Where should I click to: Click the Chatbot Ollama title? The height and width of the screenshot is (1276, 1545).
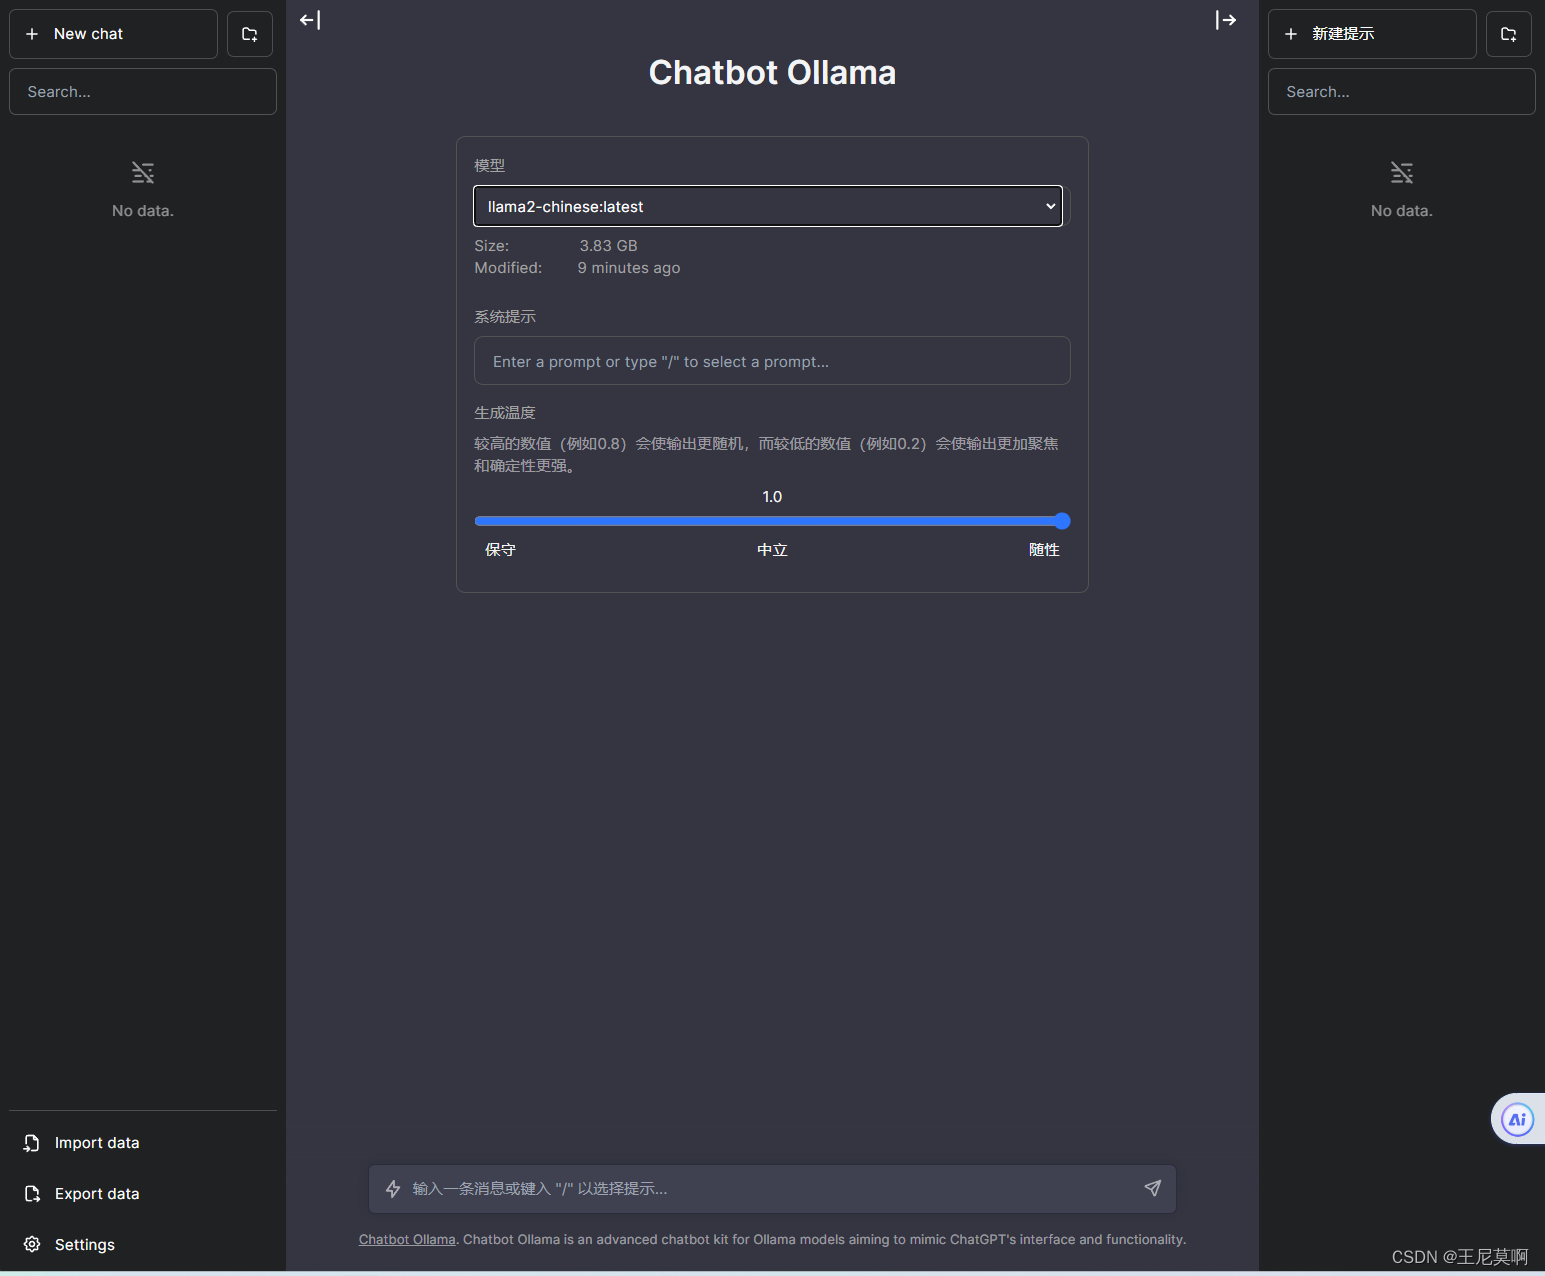pyautogui.click(x=772, y=73)
